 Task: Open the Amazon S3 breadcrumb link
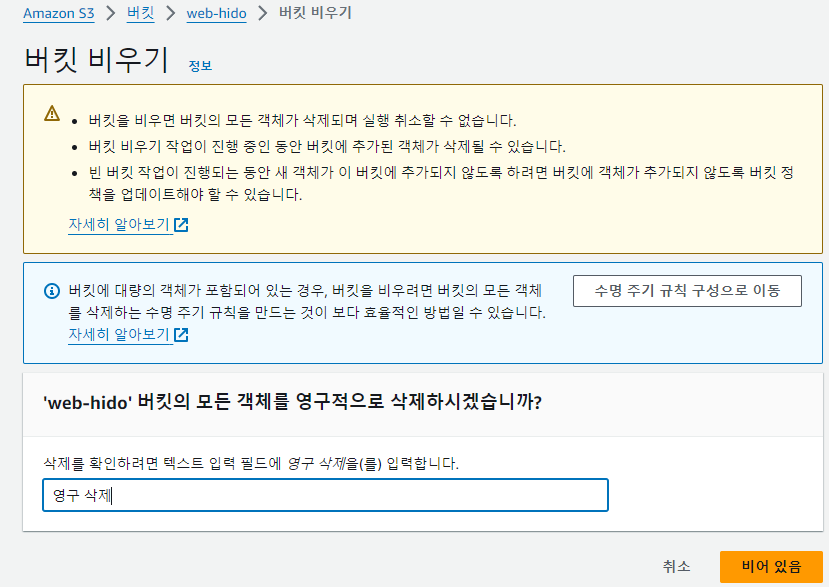pyautogui.click(x=59, y=13)
